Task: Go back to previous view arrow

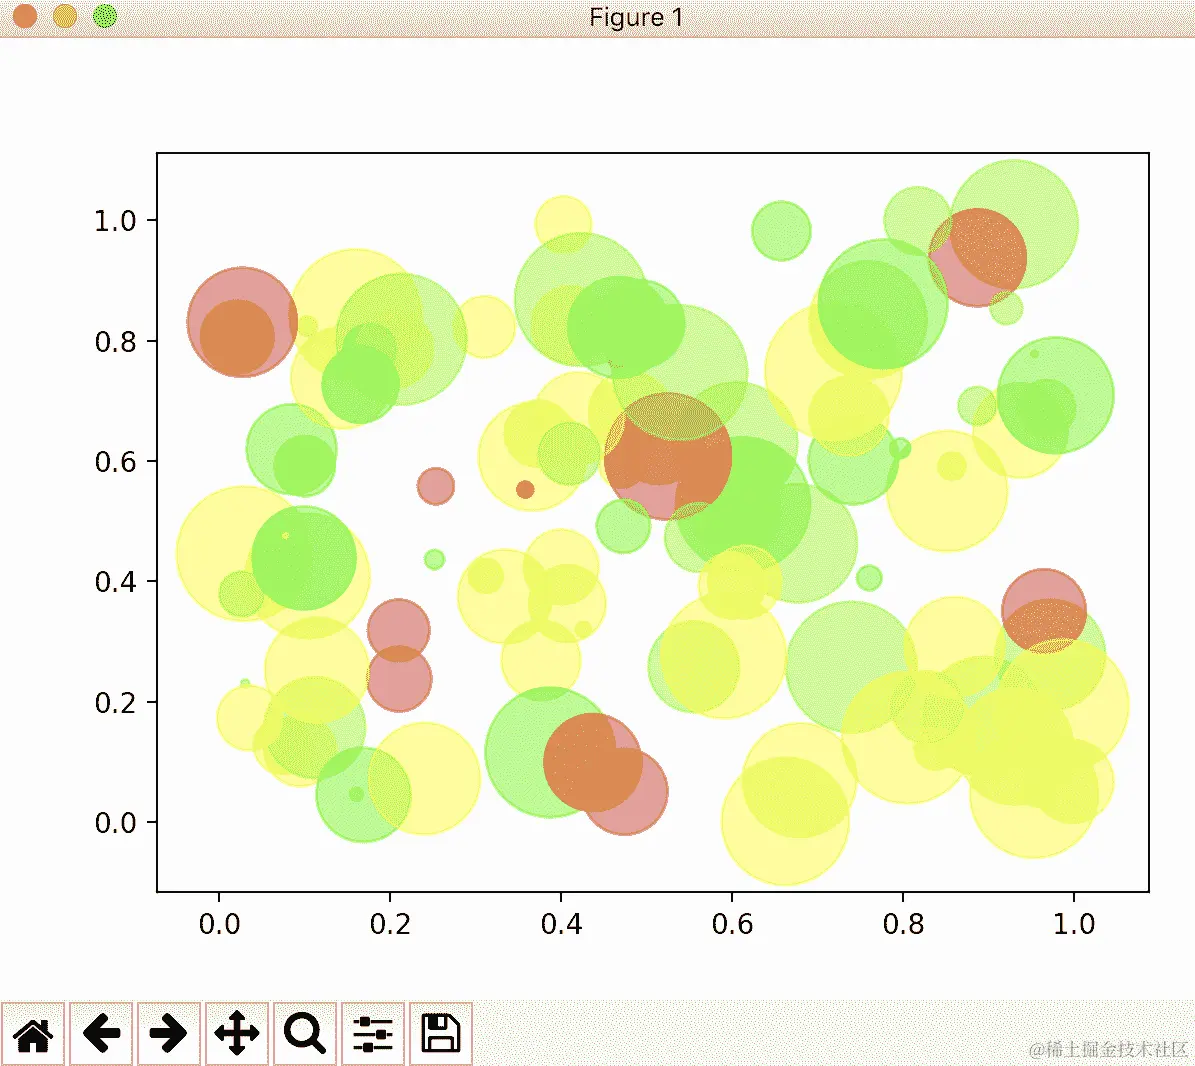Action: pos(101,1033)
